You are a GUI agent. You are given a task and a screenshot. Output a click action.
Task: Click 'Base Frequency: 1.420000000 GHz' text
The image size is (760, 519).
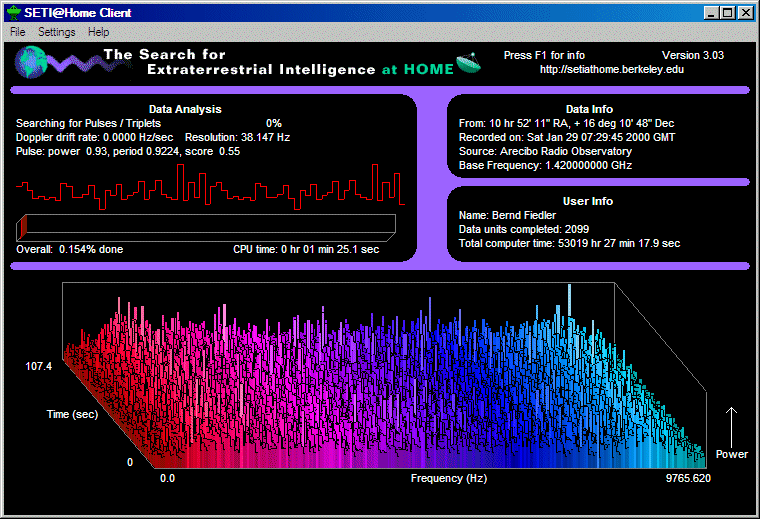coord(545,166)
